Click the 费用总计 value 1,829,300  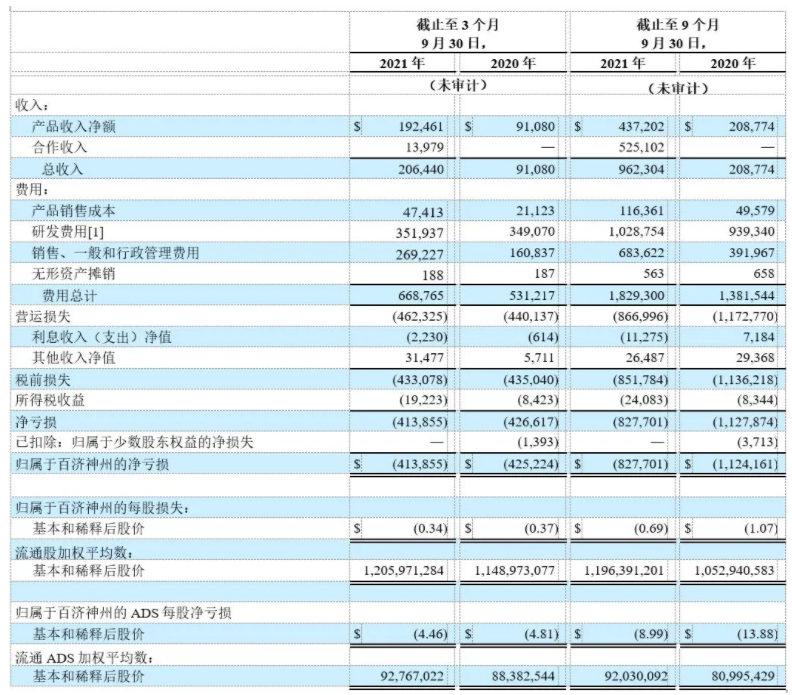click(x=636, y=295)
